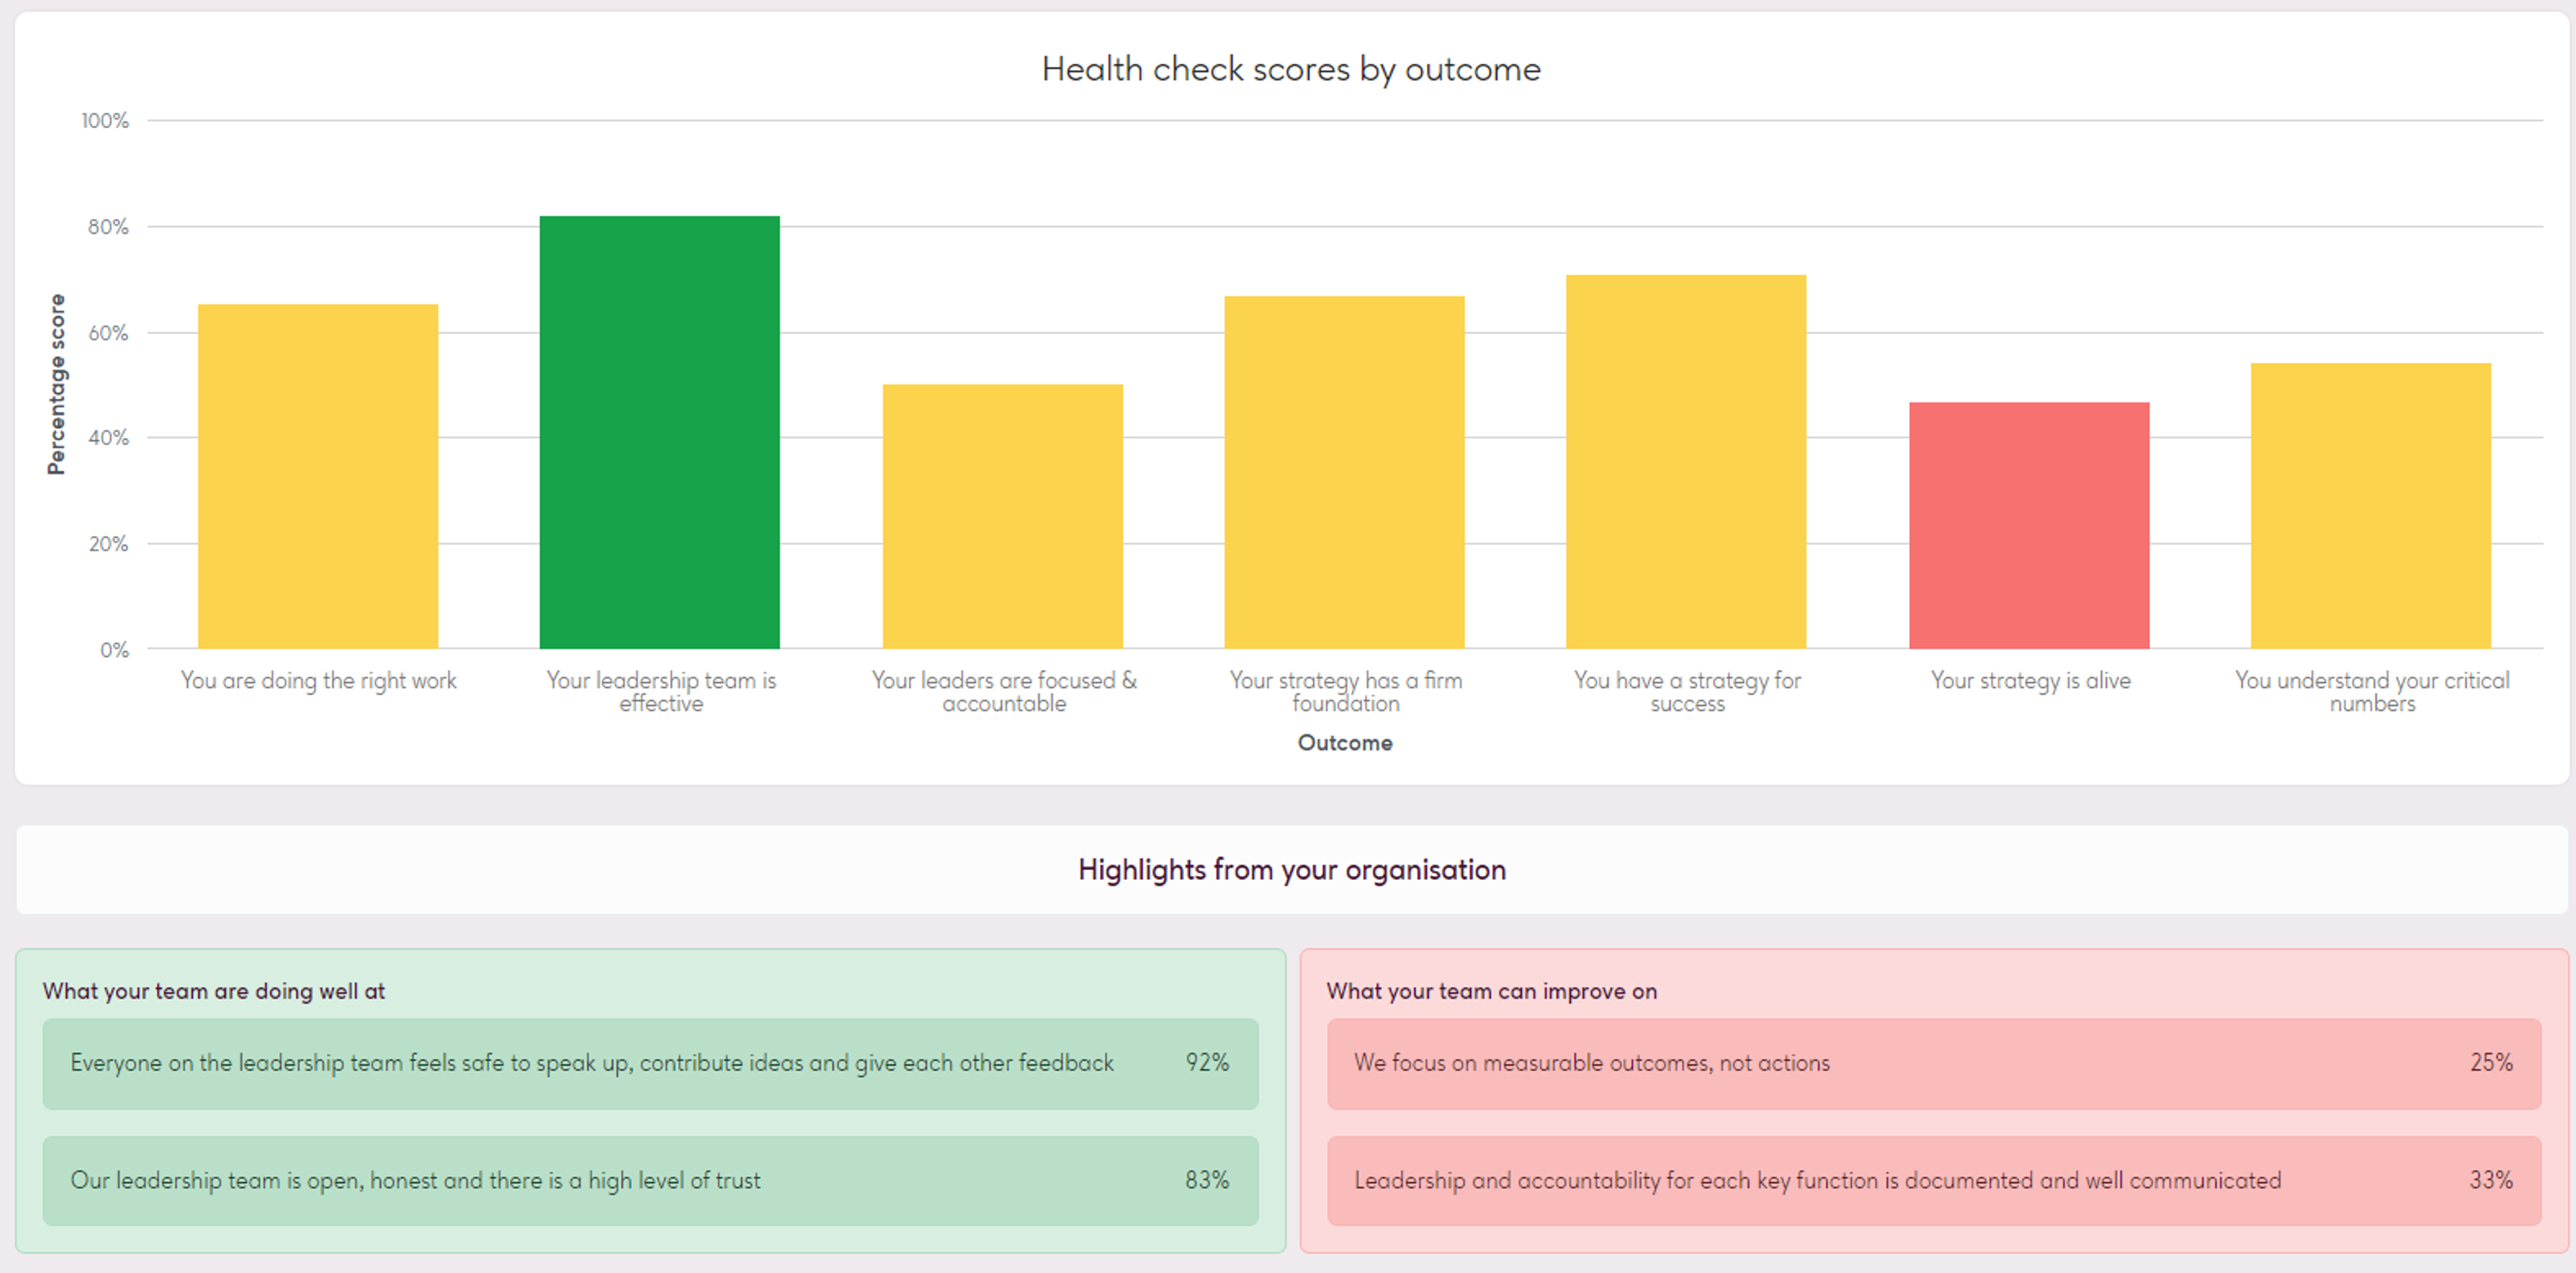Click the 'Your strategy is alive' axis label
Image resolution: width=2576 pixels, height=1273 pixels.
pyautogui.click(x=2030, y=680)
